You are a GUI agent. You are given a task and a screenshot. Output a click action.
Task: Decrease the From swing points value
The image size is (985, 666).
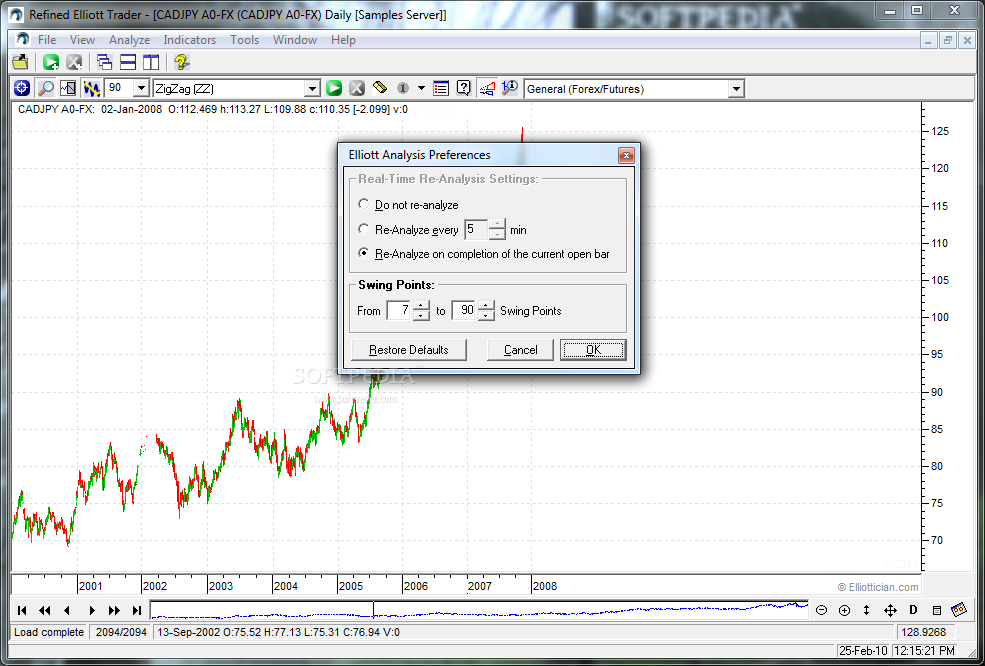pos(421,315)
